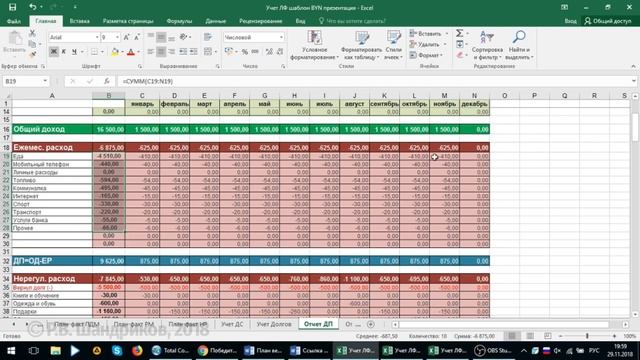Open Firefox from the taskbar
Image resolution: width=640 pixels, height=360 pixels.
137,350
